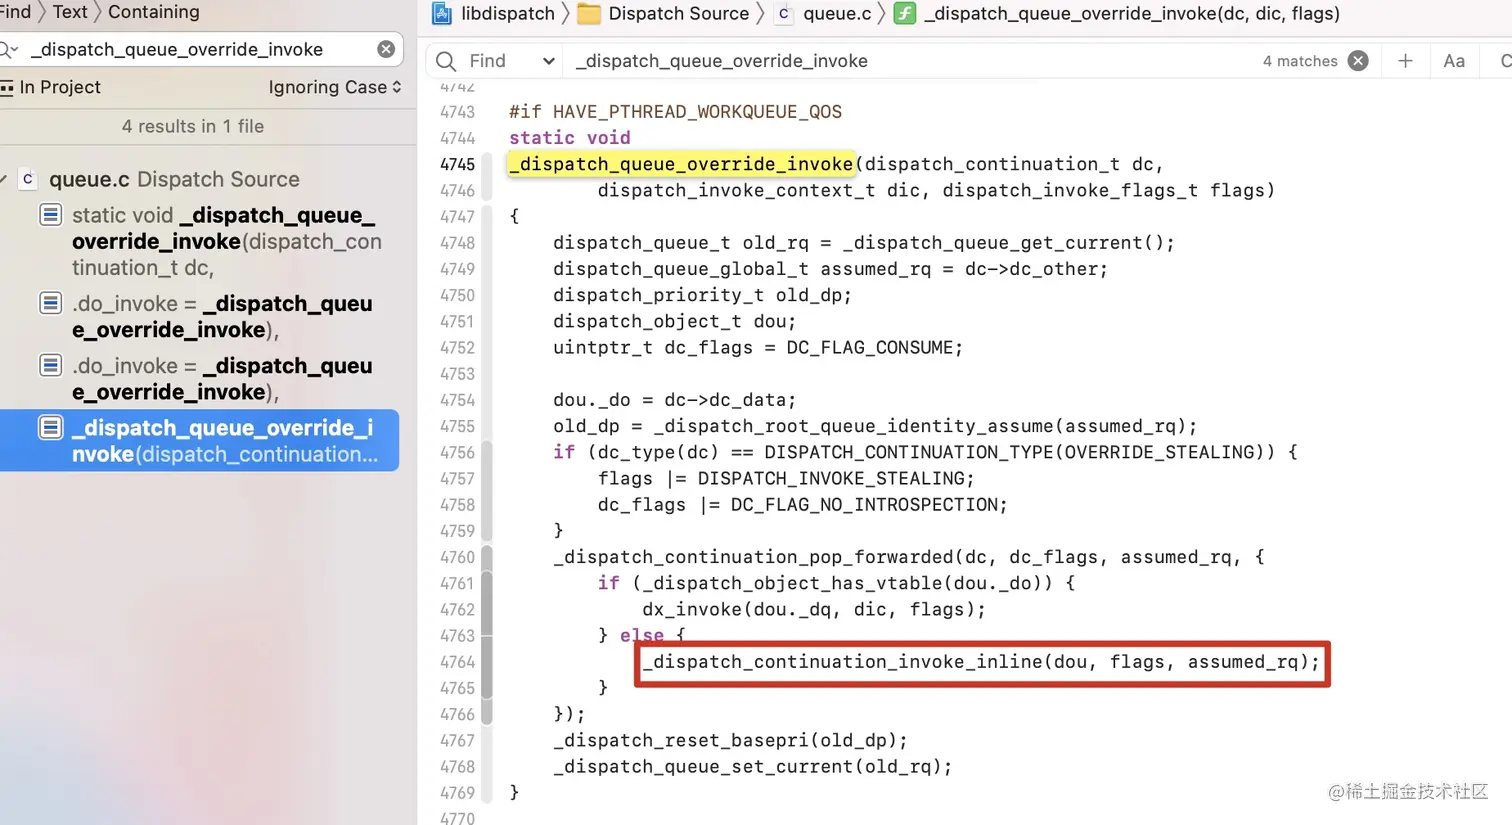Open the libdispatch project breadcrumb icon

click(441, 13)
